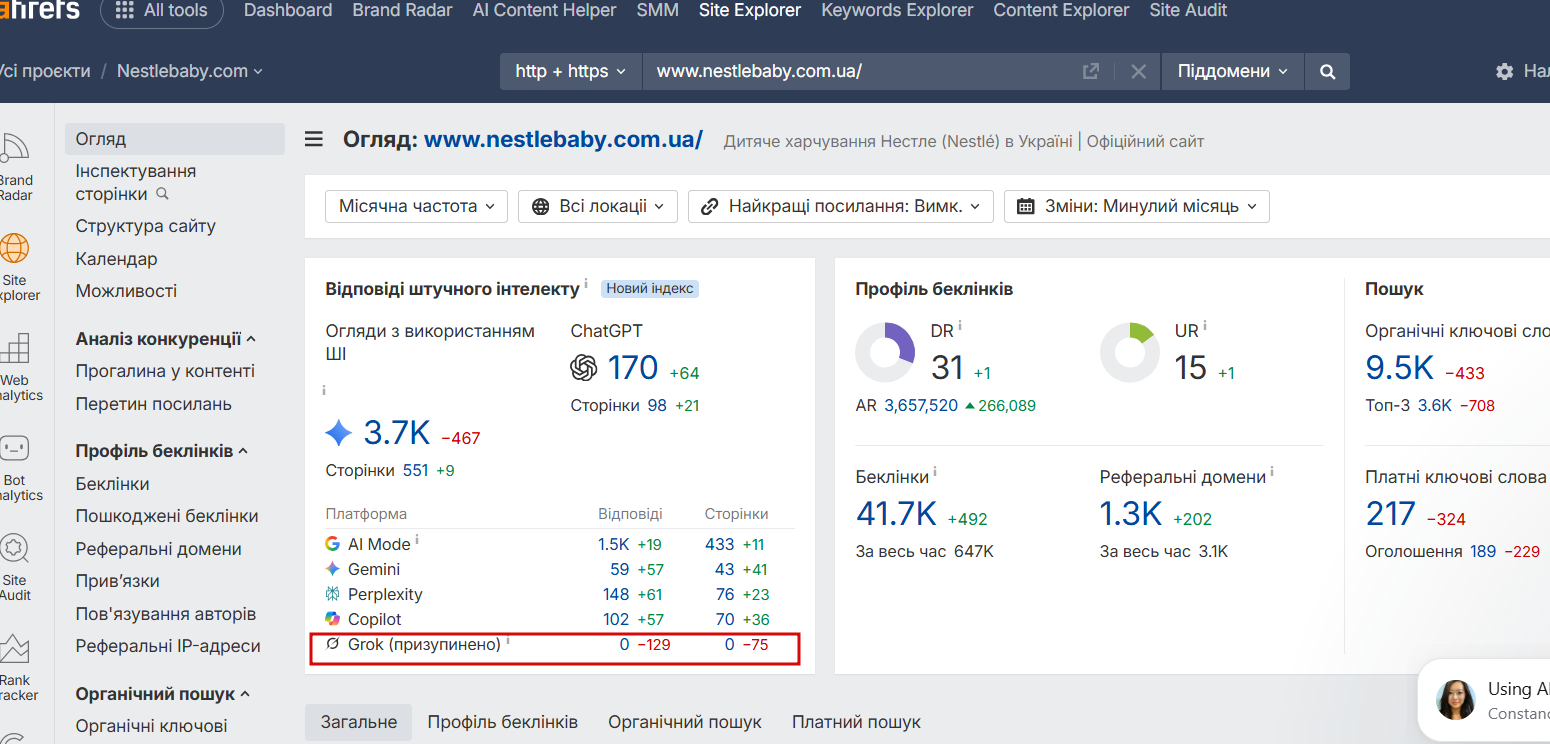Viewport: 1550px width, 744px height.
Task: Open the http + https protocol dropdown
Action: pos(571,71)
